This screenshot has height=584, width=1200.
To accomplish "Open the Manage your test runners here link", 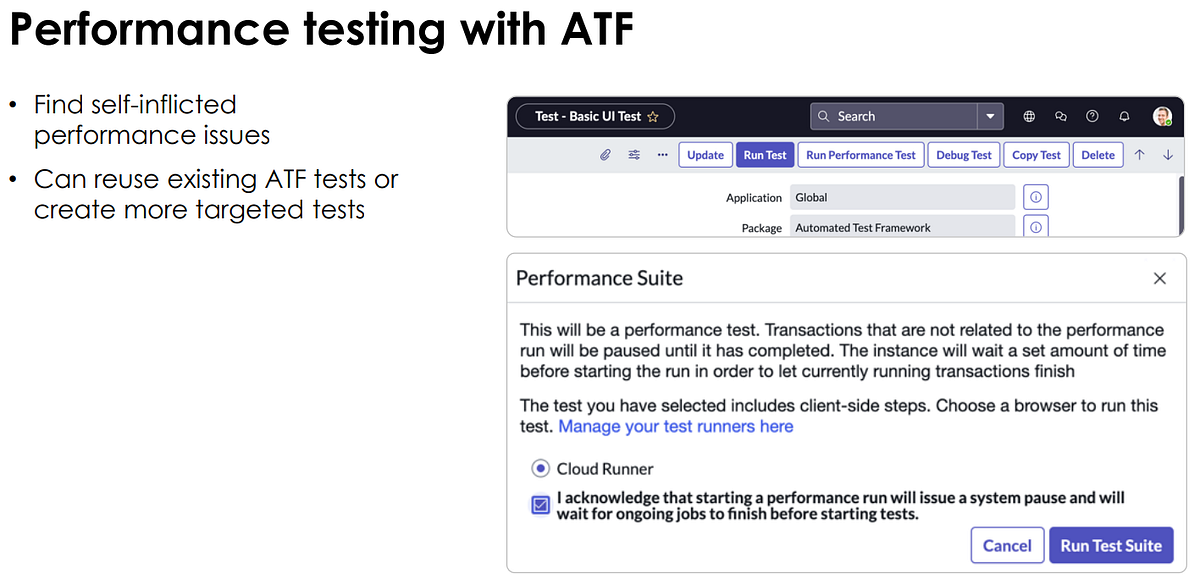I will pyautogui.click(x=675, y=426).
